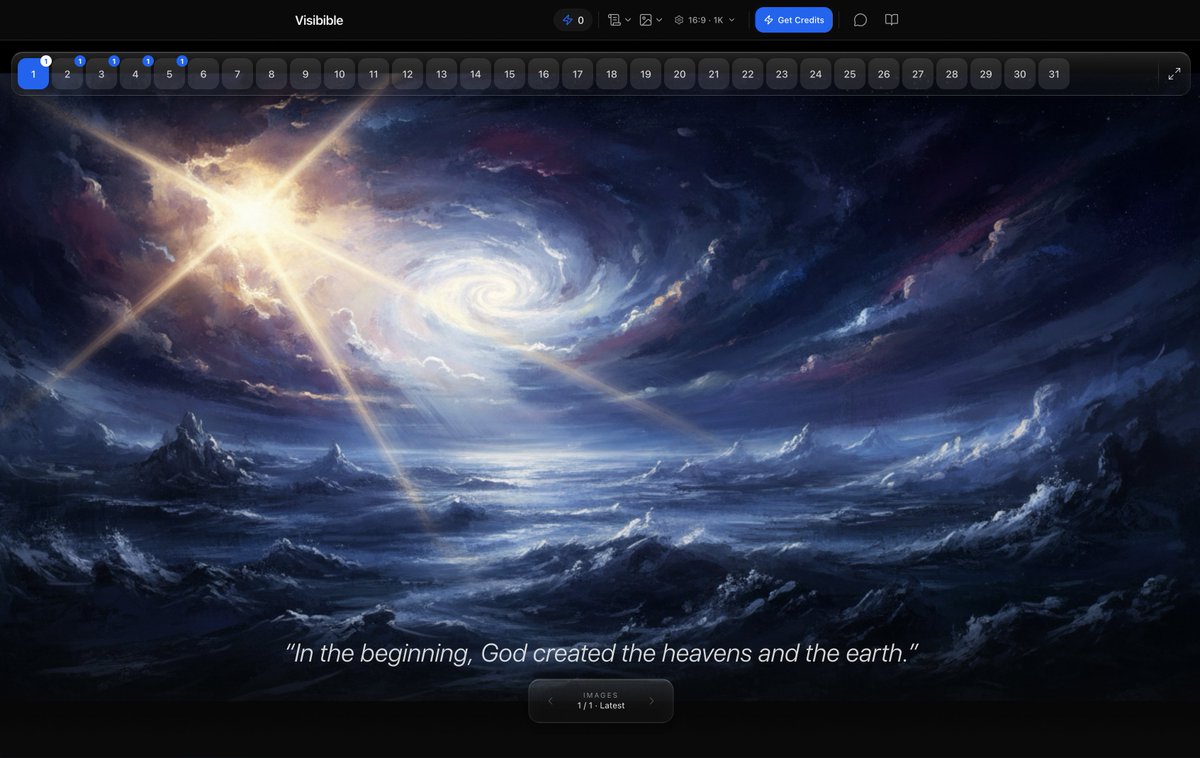Open verse number 17

tap(577, 74)
